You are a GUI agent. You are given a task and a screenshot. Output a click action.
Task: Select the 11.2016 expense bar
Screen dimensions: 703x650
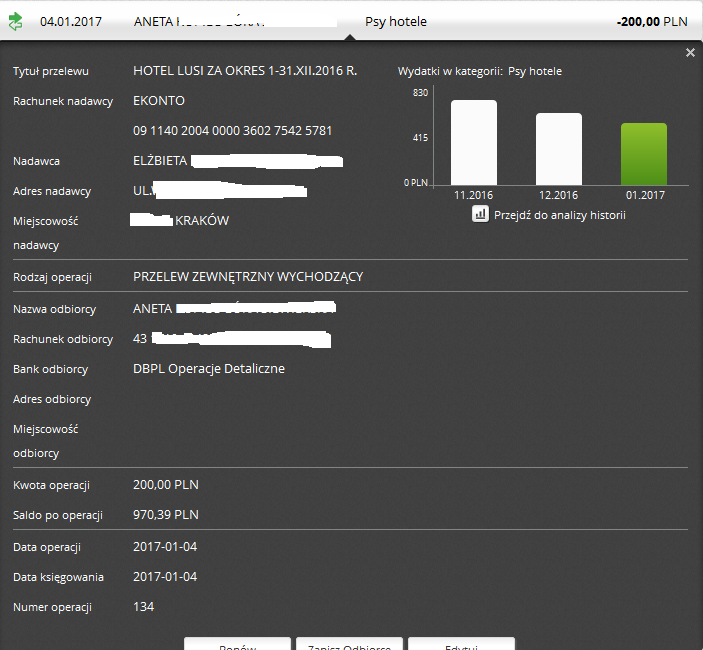(473, 142)
